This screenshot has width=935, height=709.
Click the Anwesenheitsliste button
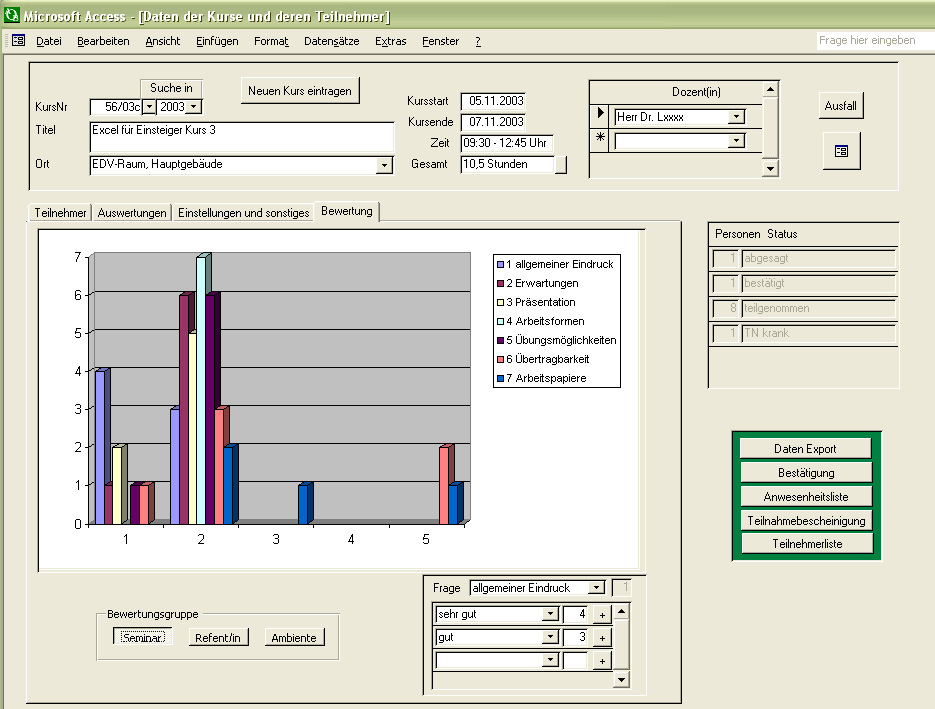(x=806, y=497)
